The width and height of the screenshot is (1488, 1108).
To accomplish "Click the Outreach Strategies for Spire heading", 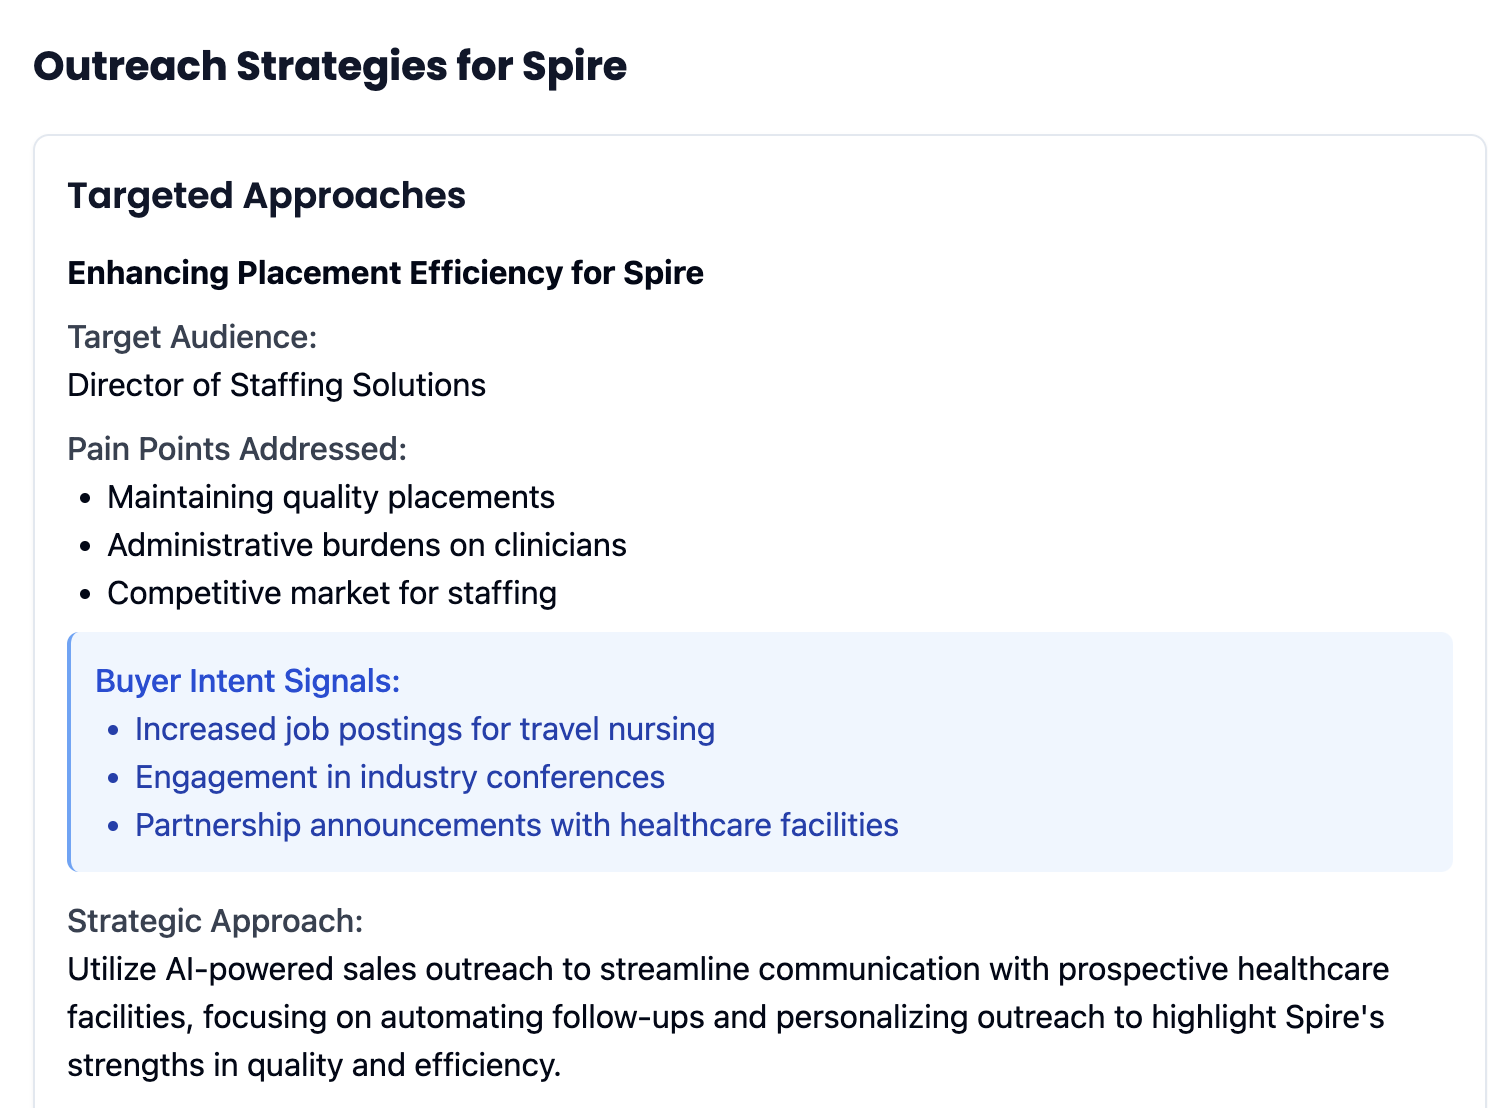I will [x=330, y=67].
